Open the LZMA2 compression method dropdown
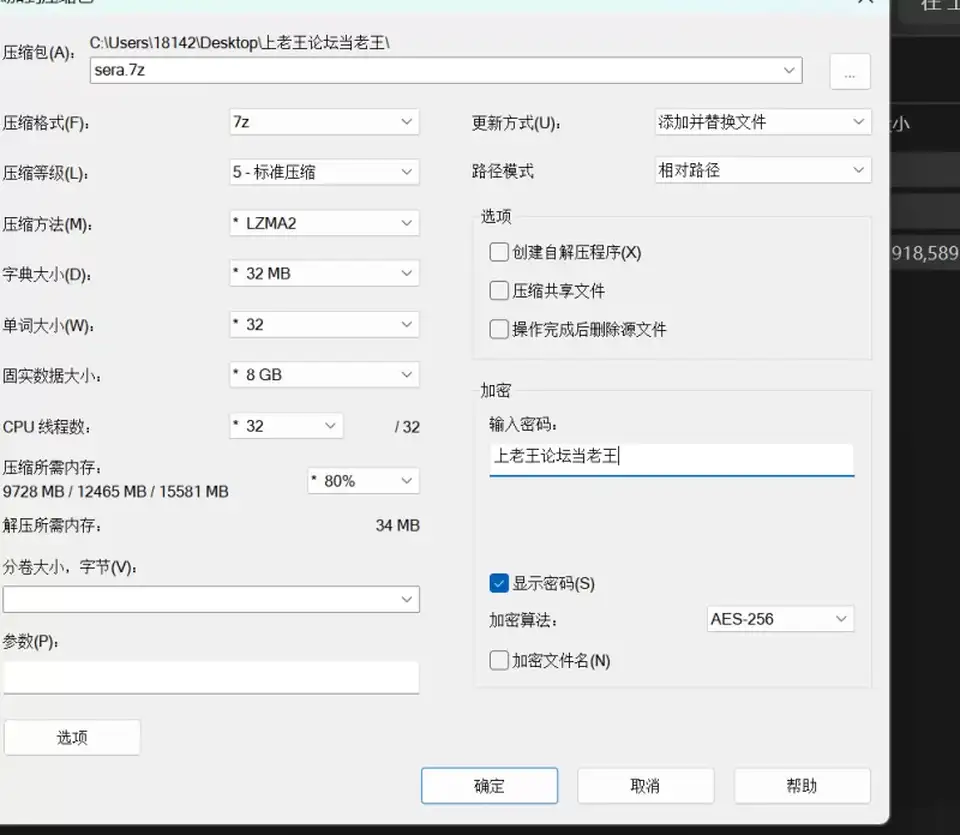960x835 pixels. [324, 223]
